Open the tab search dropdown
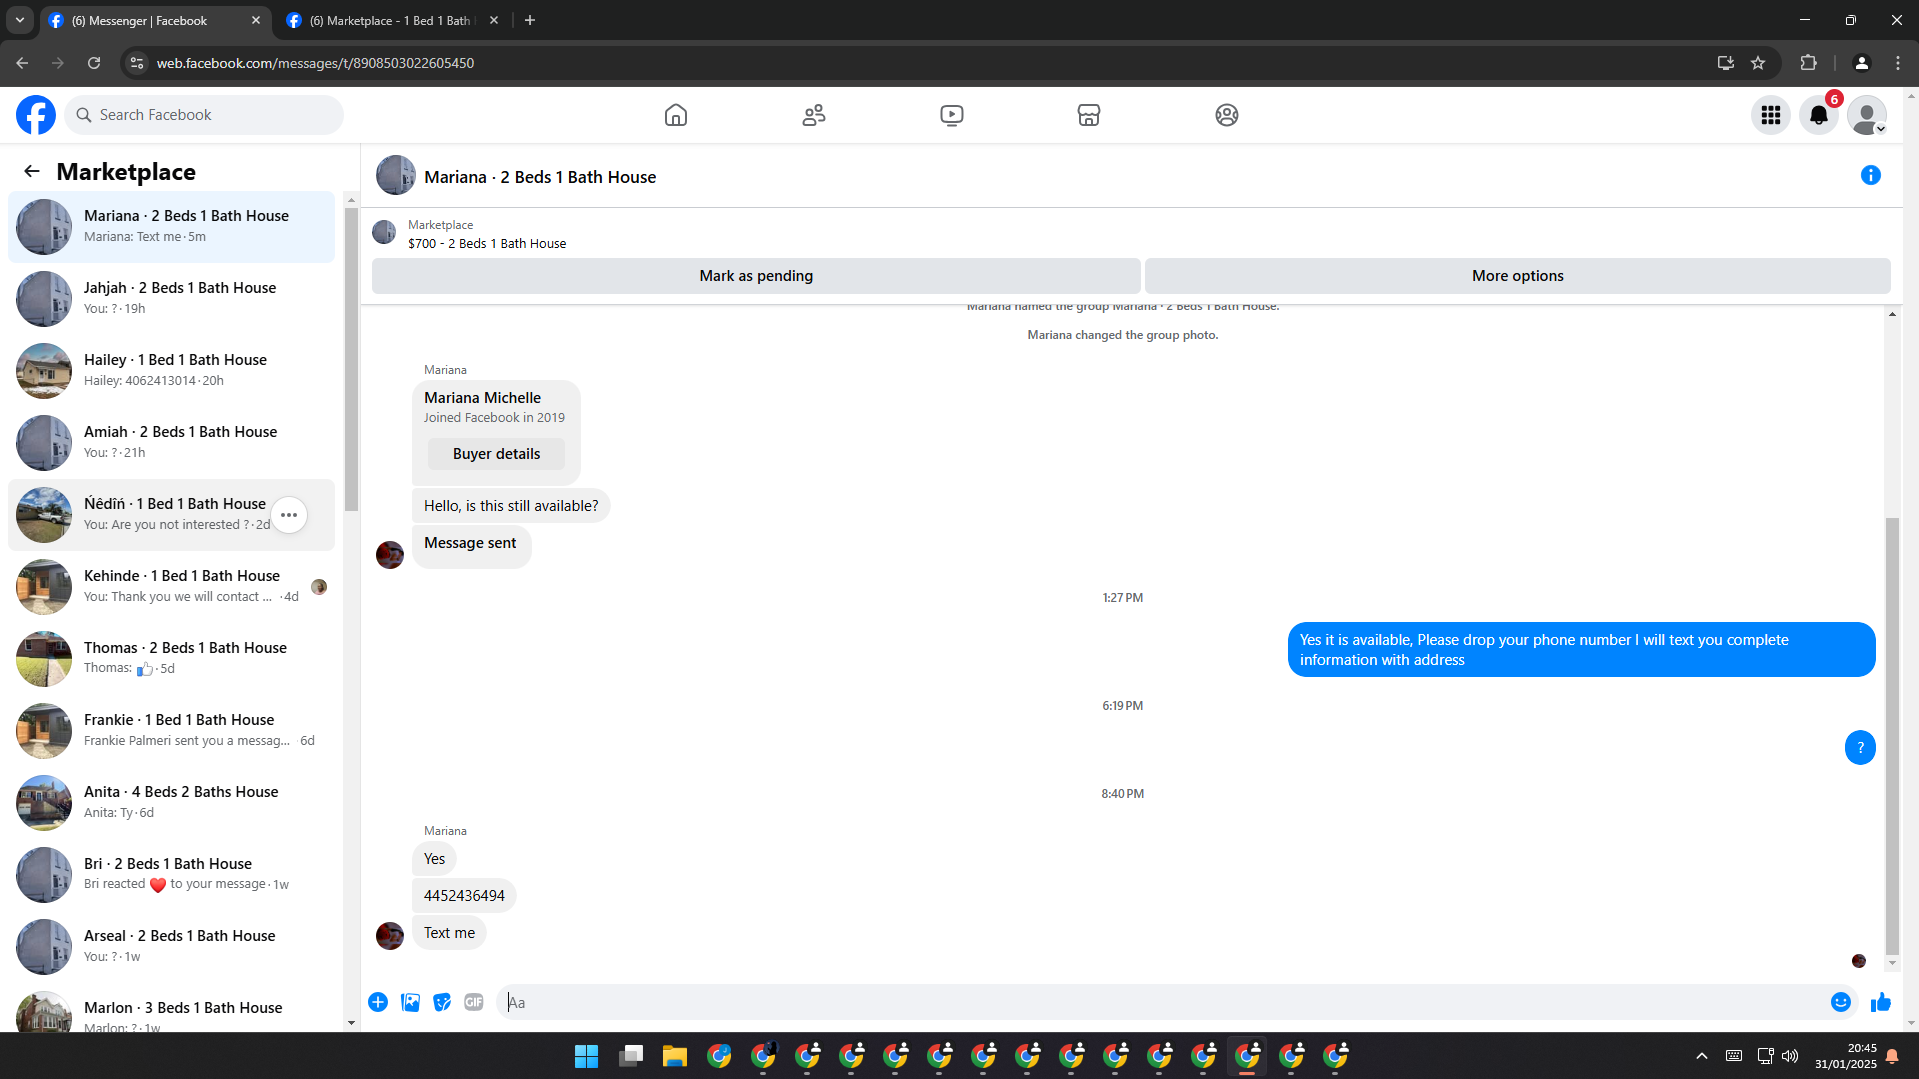1919x1079 pixels. 20,20
